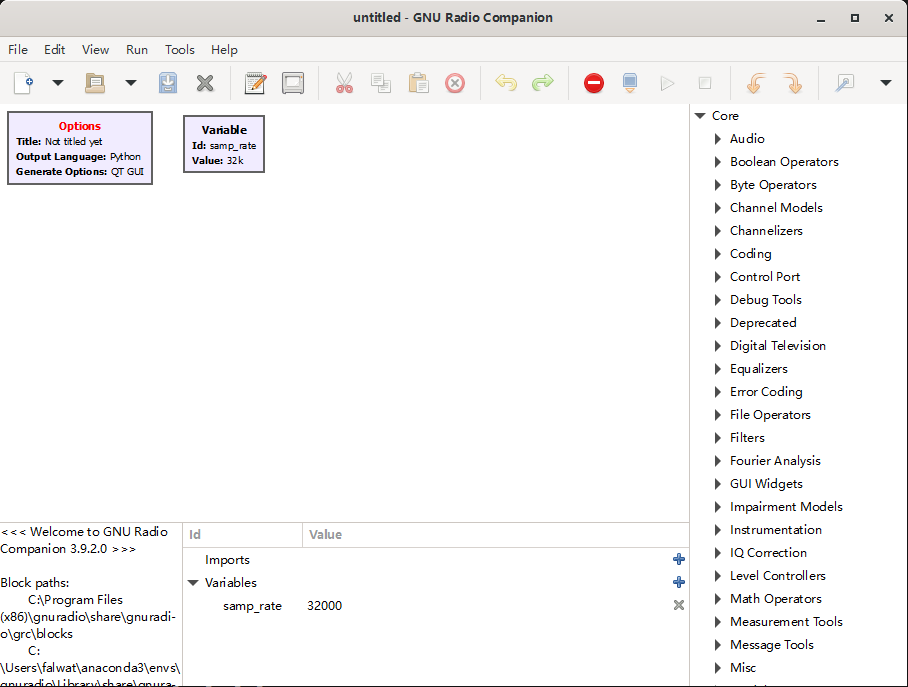
Task: Remove samp_rate variable with X icon
Action: [679, 605]
